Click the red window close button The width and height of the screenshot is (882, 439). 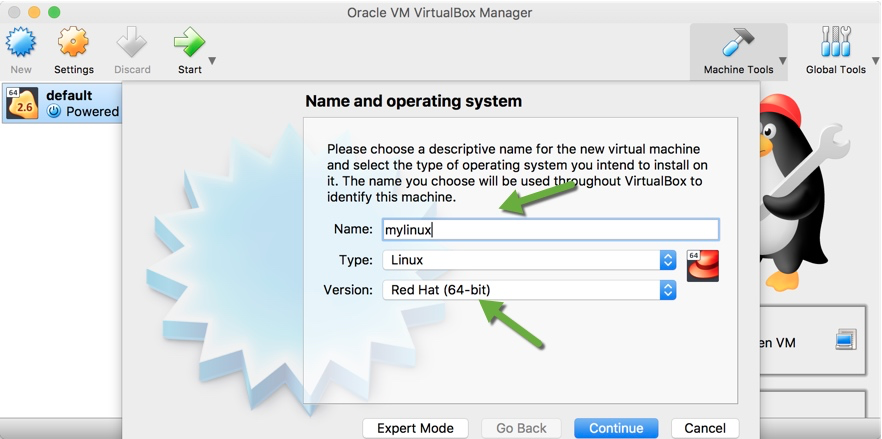point(15,12)
